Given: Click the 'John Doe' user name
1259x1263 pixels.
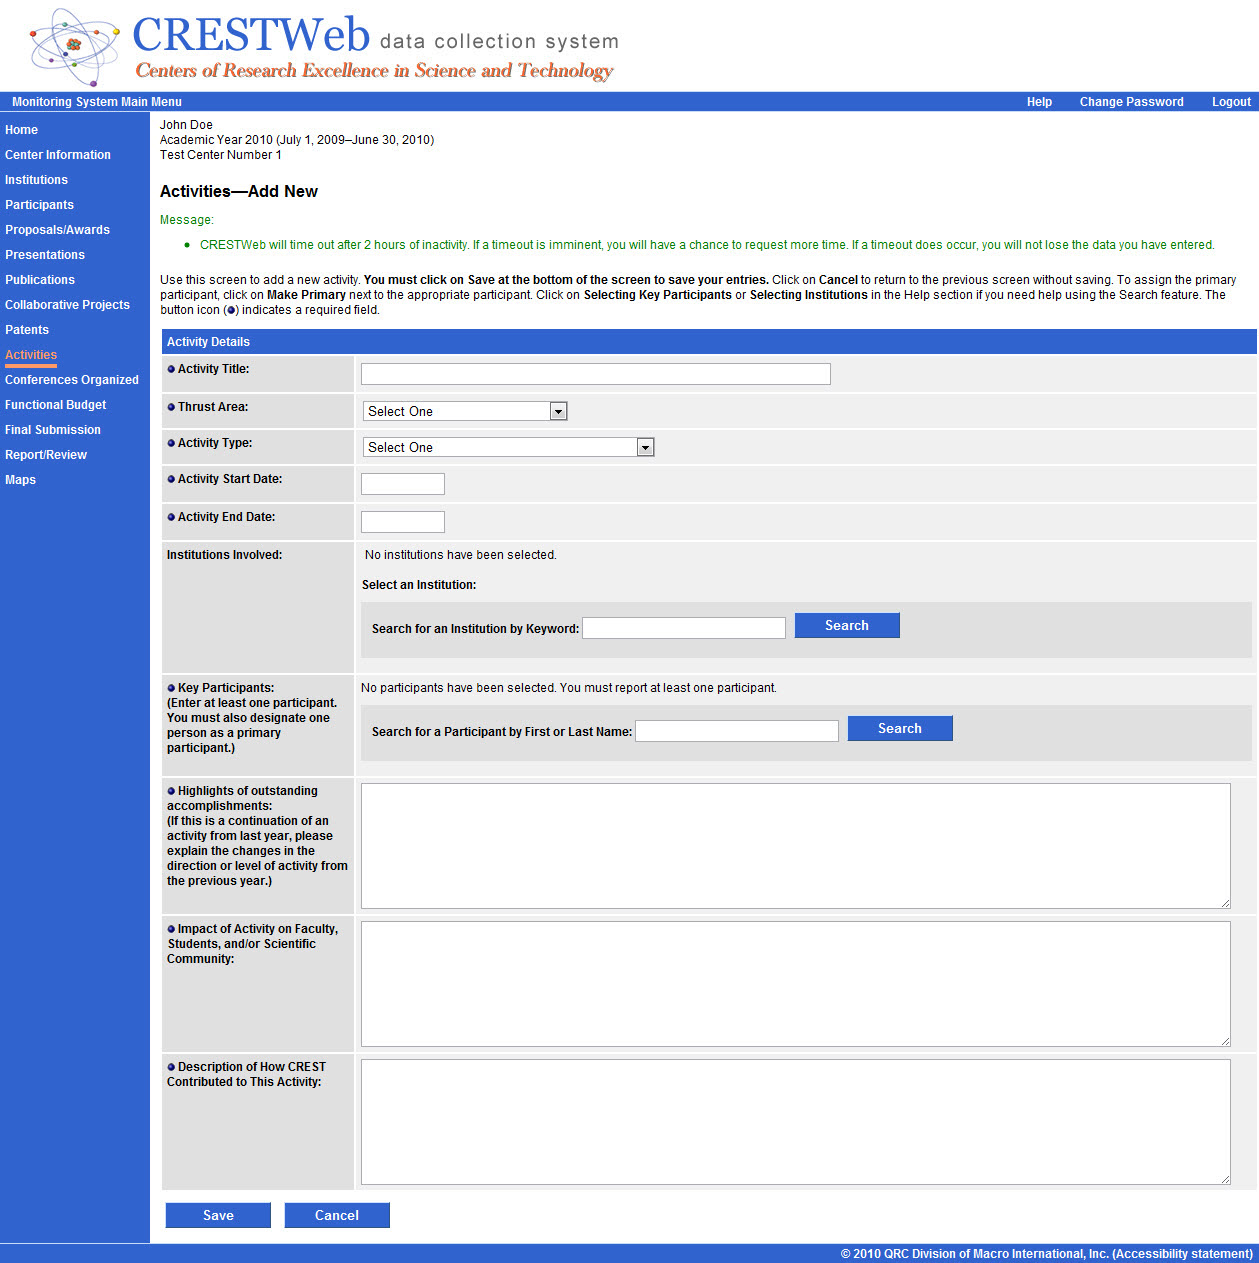Looking at the screenshot, I should [186, 125].
